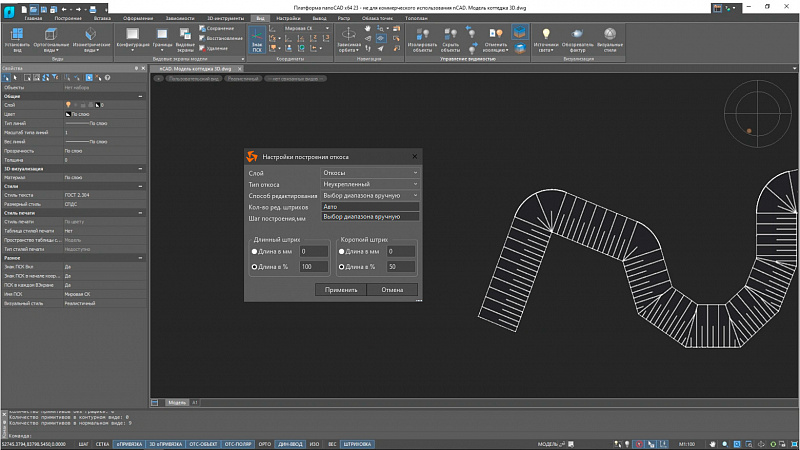Viewport: 800px width, 450px height.
Task: Toggle the Знак ПСК button
Action: pos(257,39)
